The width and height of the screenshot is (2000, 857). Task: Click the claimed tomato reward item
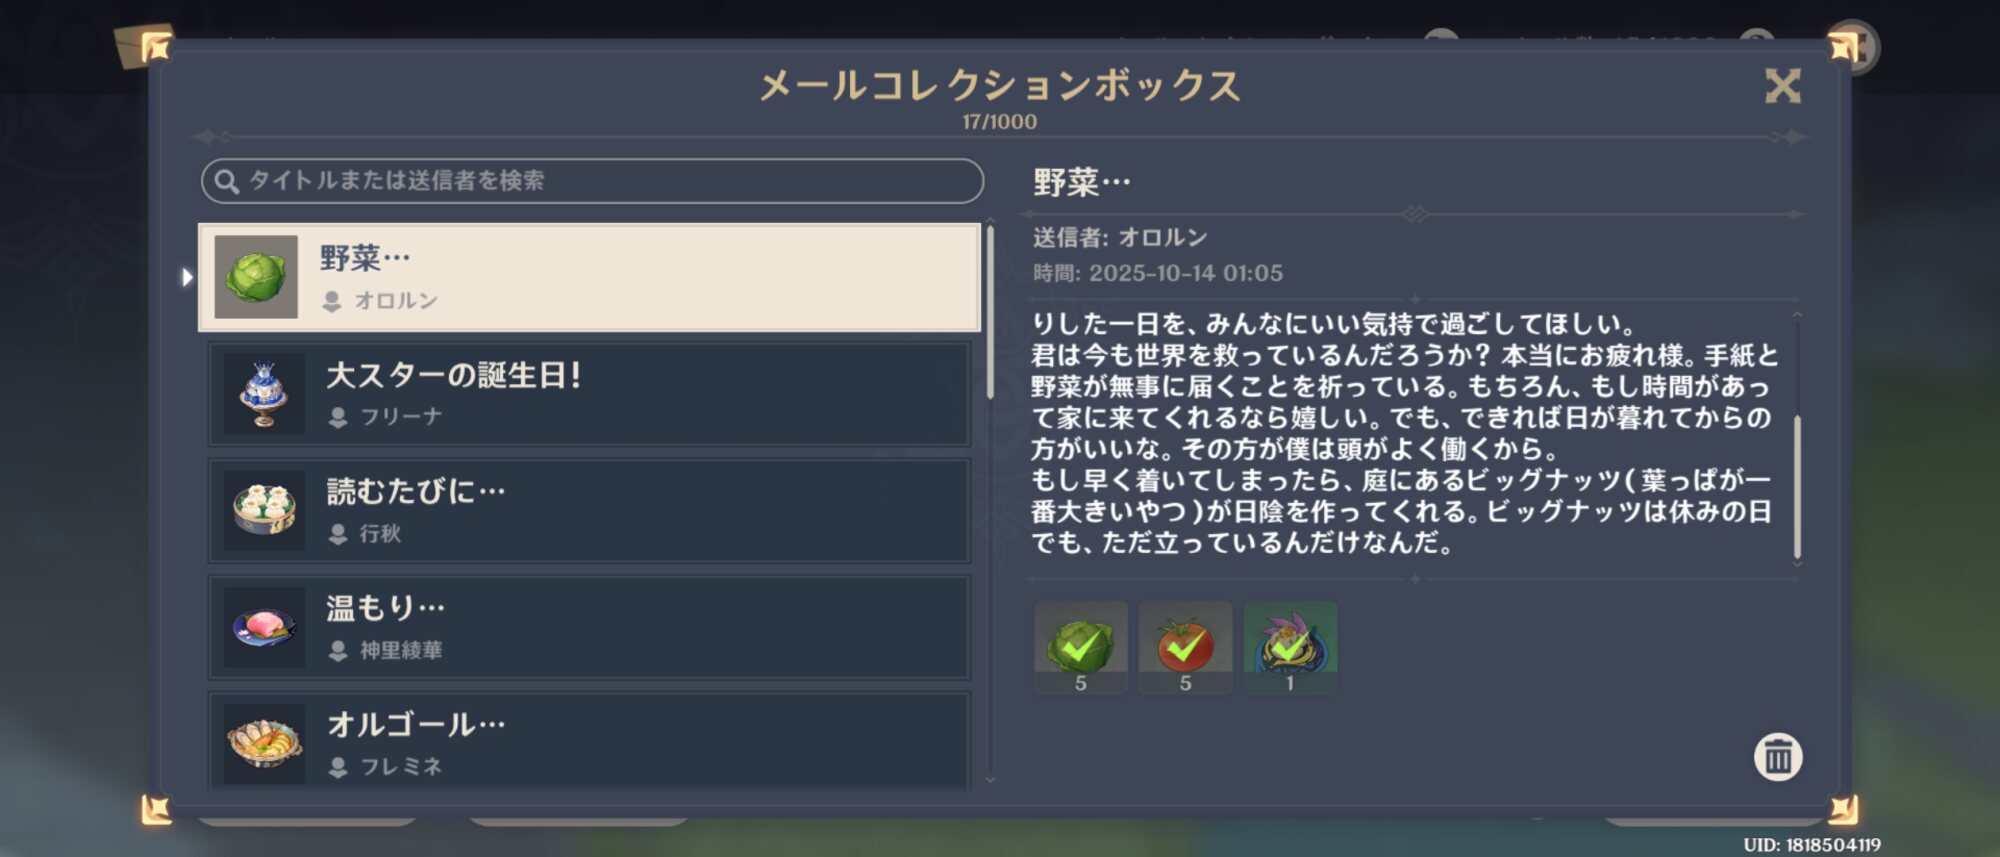click(1185, 647)
